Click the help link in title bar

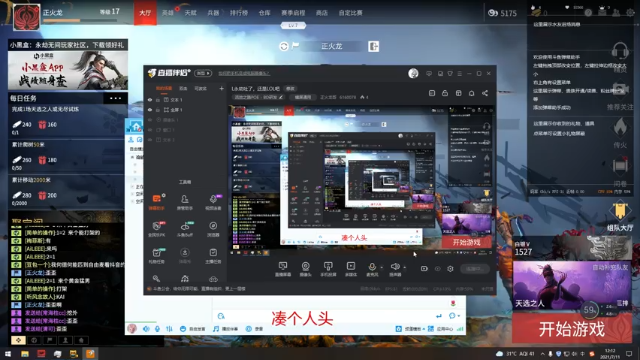click(244, 73)
